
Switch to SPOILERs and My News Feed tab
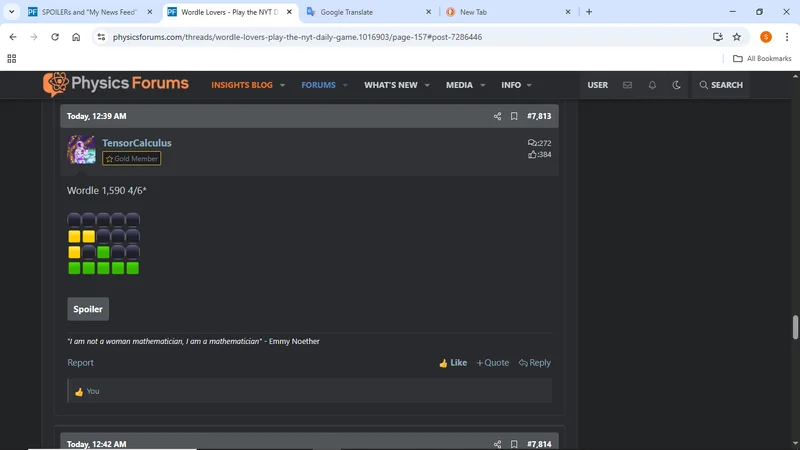(89, 12)
